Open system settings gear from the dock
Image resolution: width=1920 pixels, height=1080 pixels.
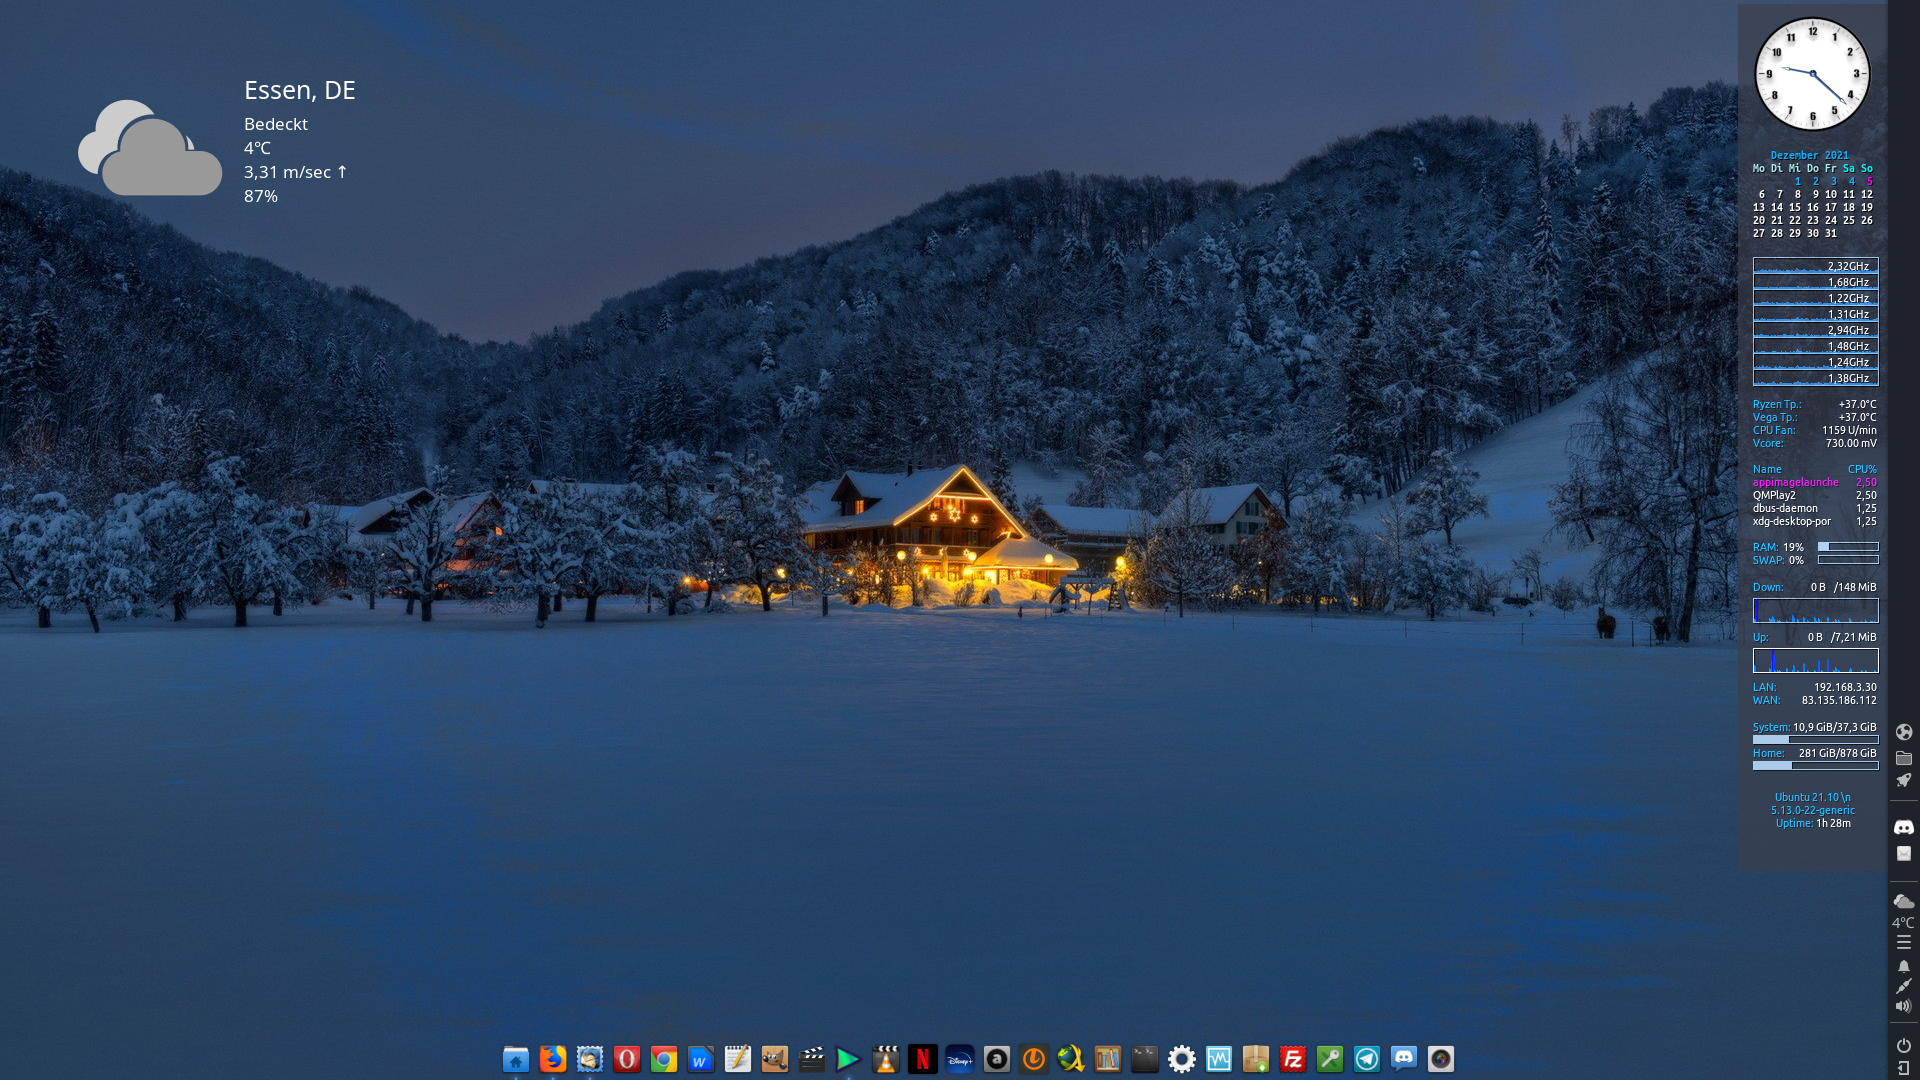(x=1181, y=1059)
